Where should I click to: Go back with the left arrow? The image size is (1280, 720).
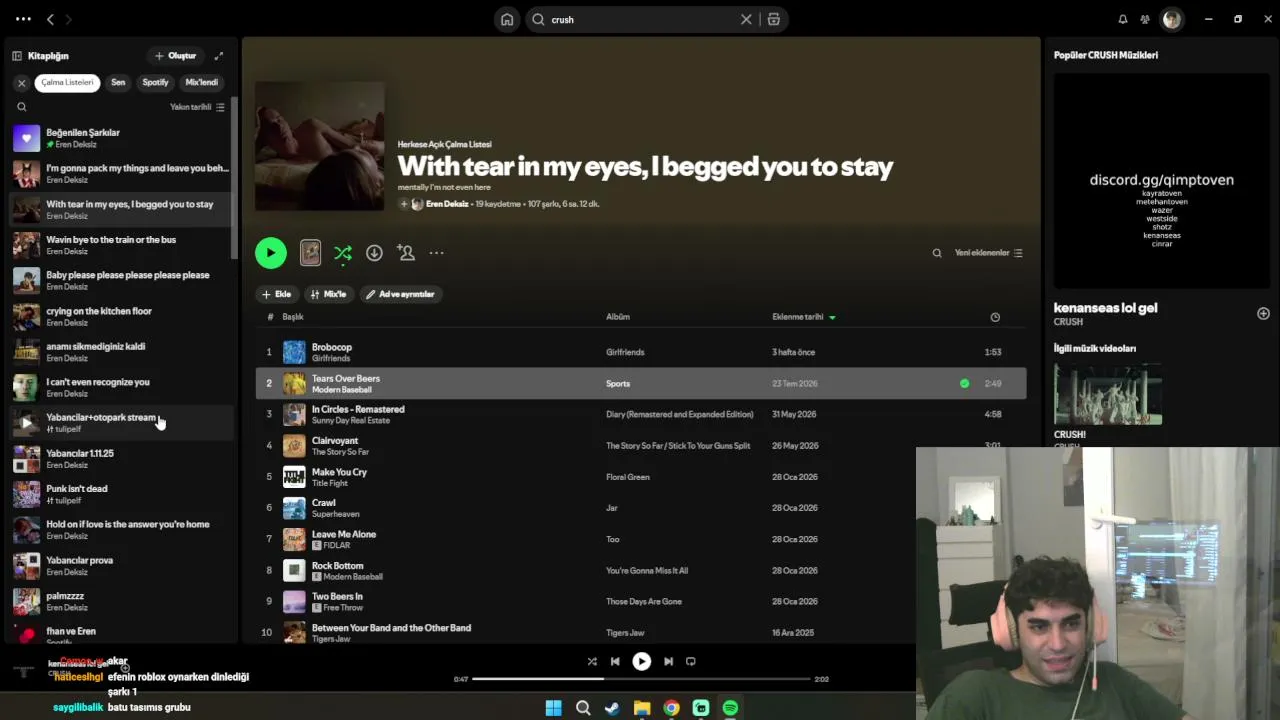coord(50,19)
